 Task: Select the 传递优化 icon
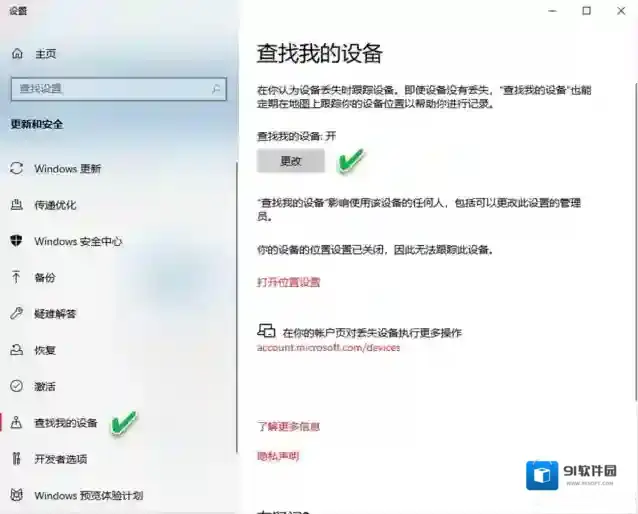point(16,204)
